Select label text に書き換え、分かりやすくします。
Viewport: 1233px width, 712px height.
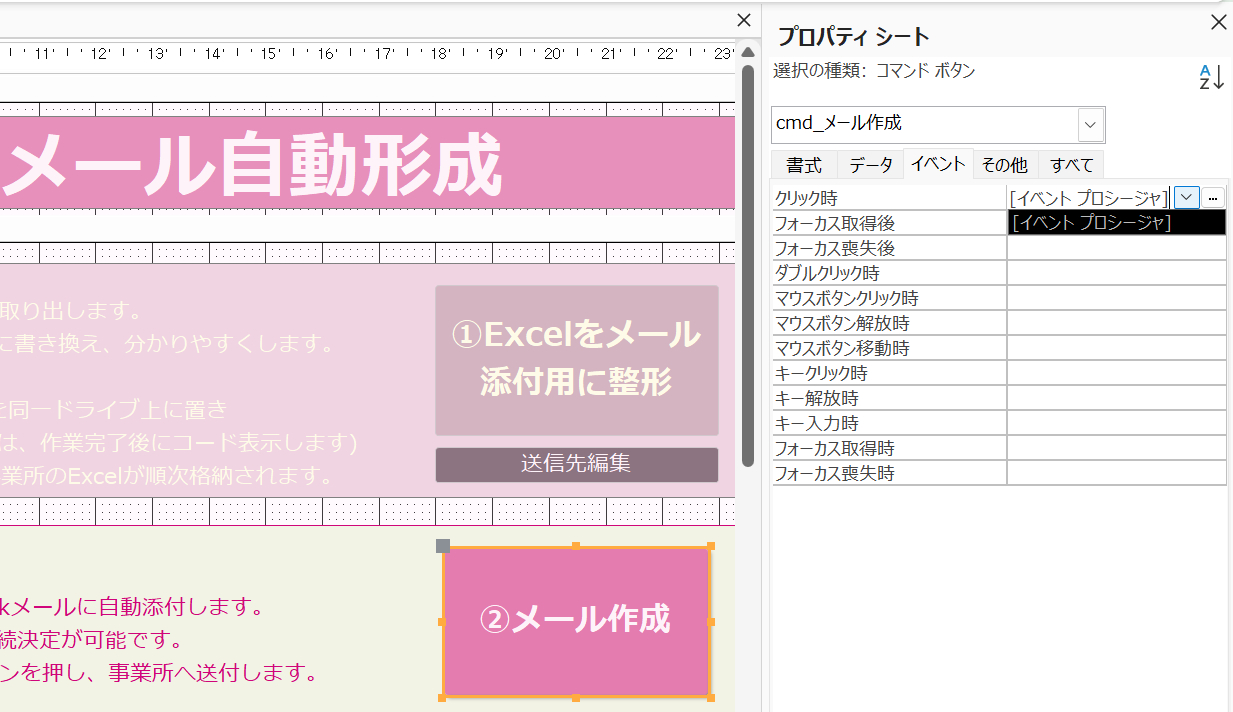click(166, 345)
